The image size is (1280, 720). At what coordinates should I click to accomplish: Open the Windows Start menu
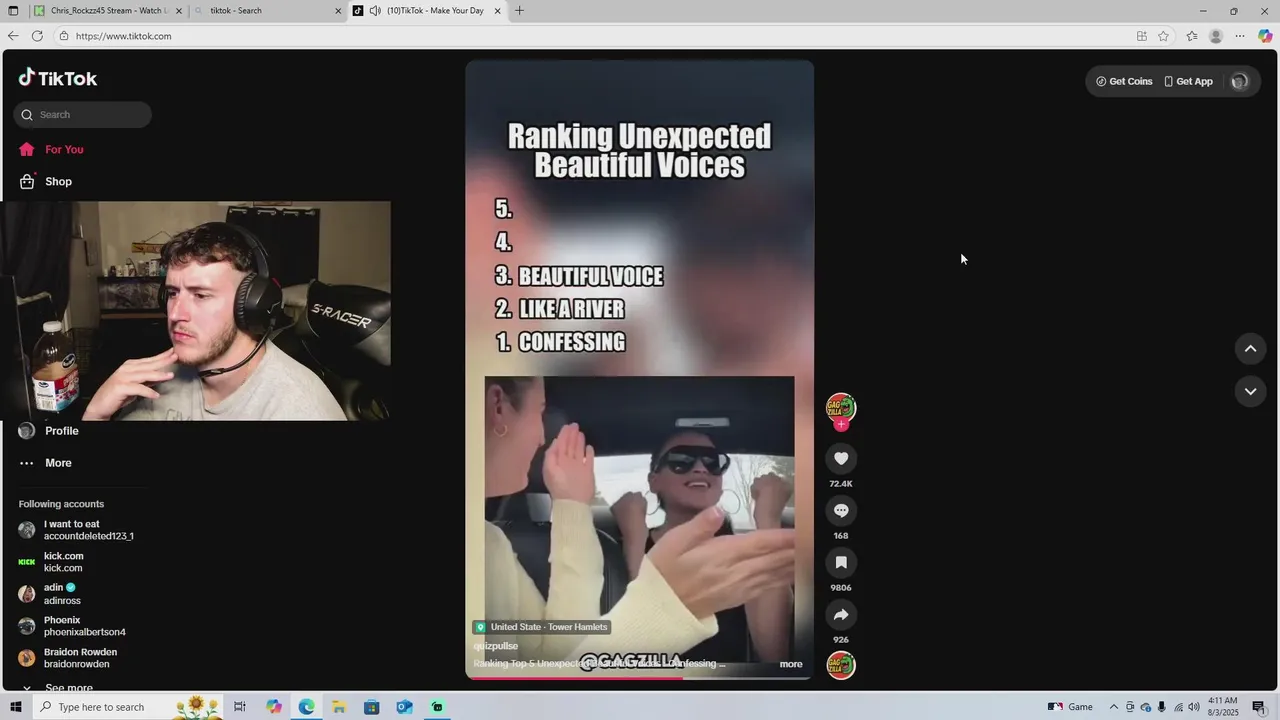click(15, 707)
